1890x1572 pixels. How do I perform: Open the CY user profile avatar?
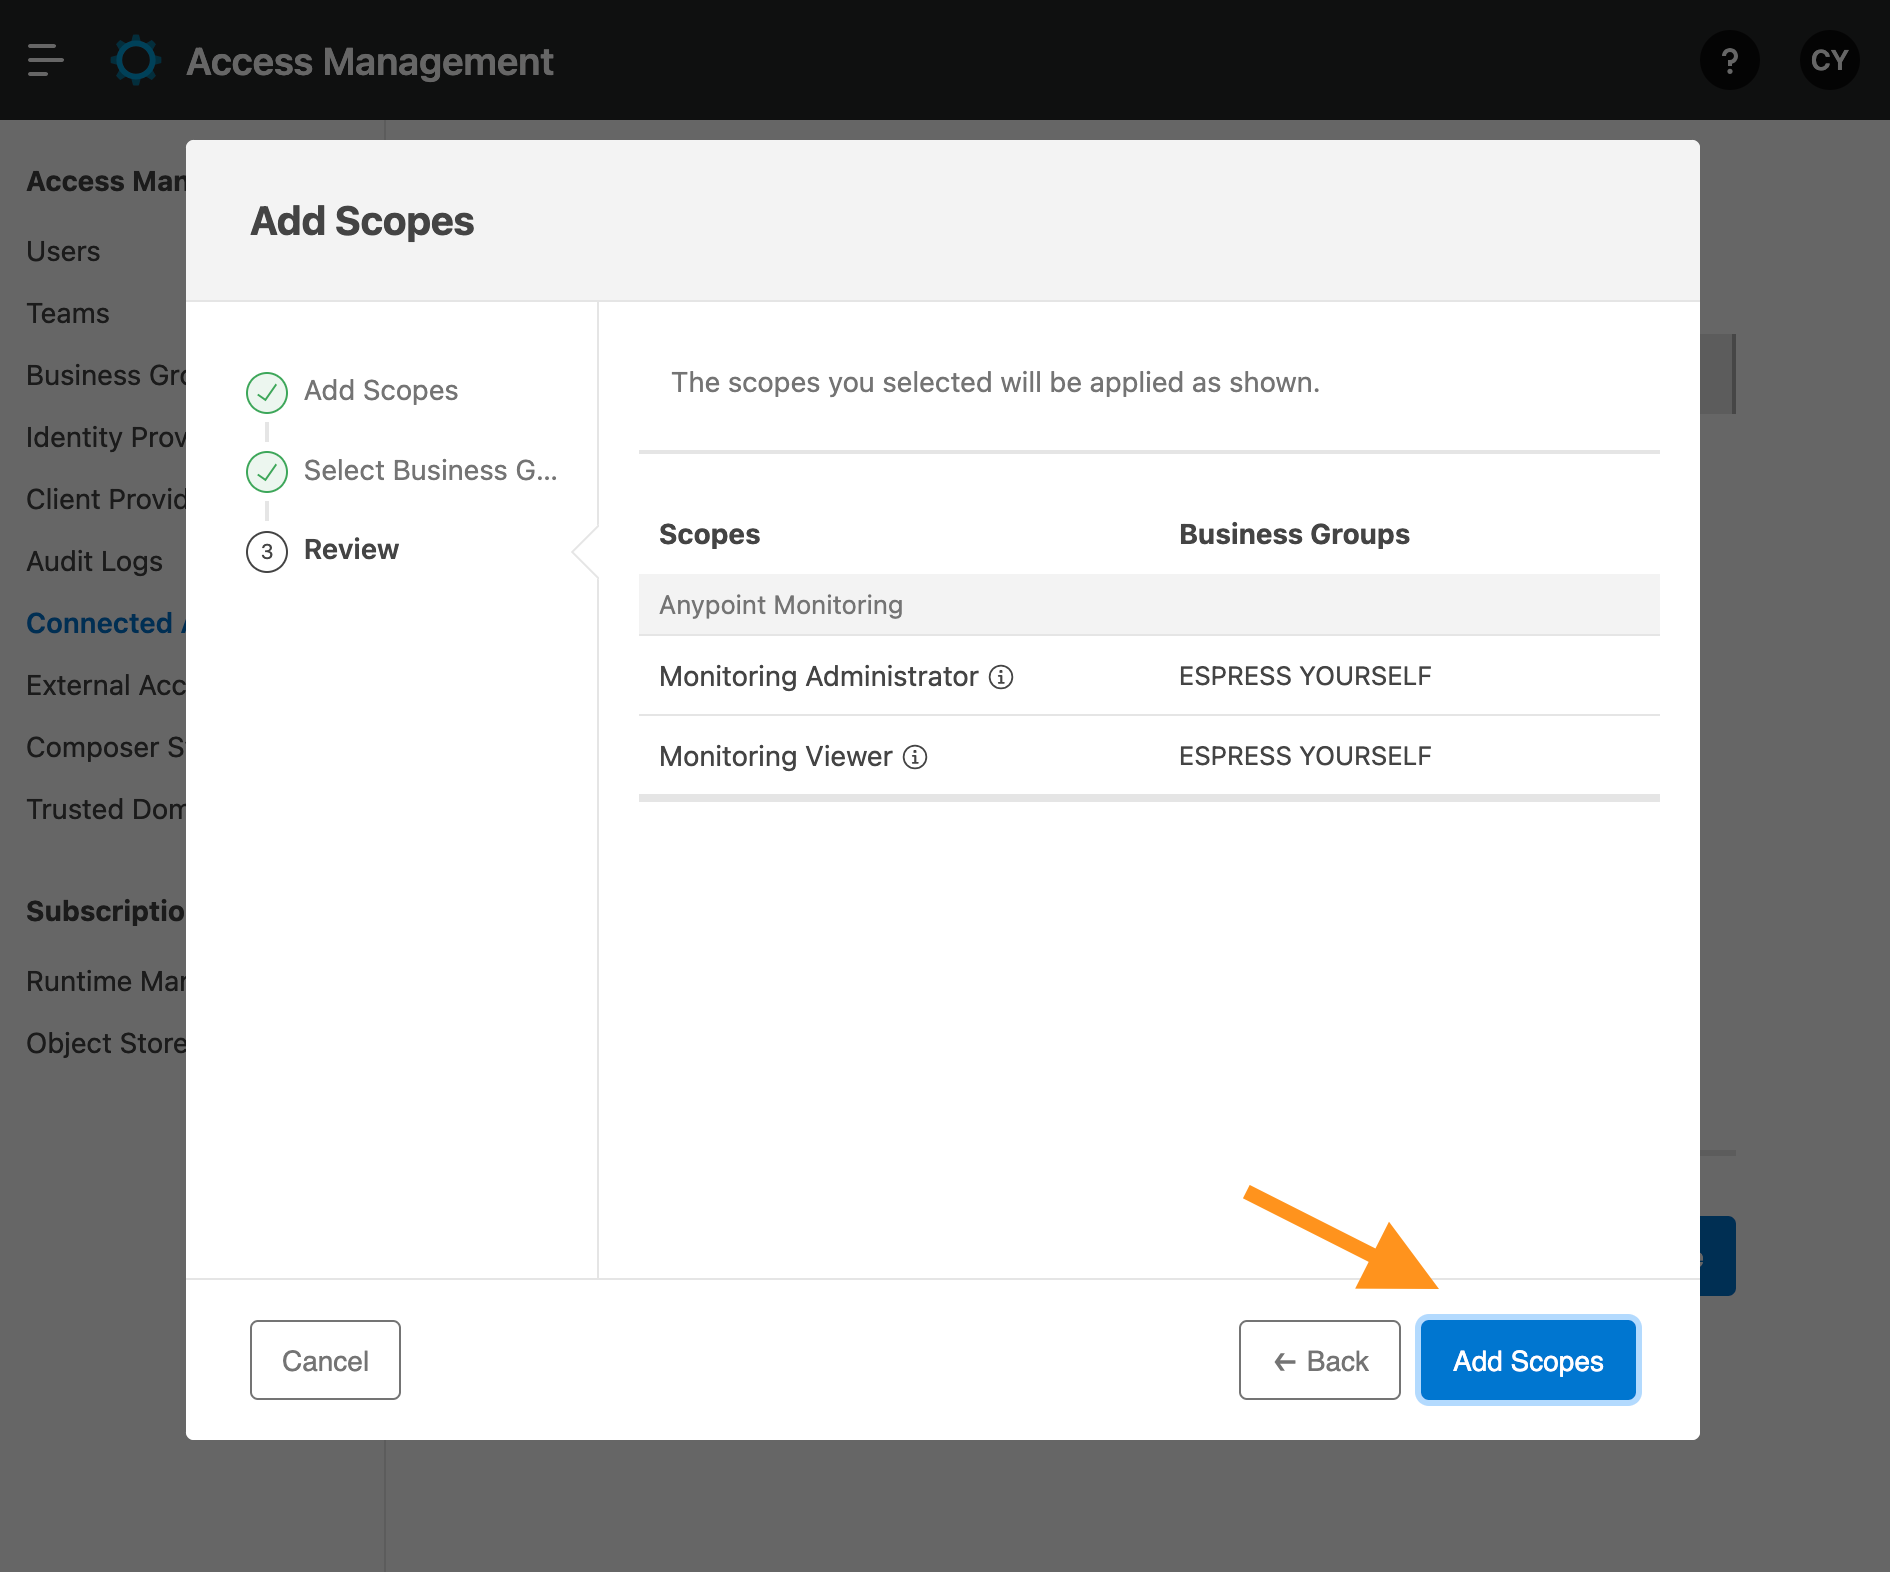pyautogui.click(x=1829, y=60)
